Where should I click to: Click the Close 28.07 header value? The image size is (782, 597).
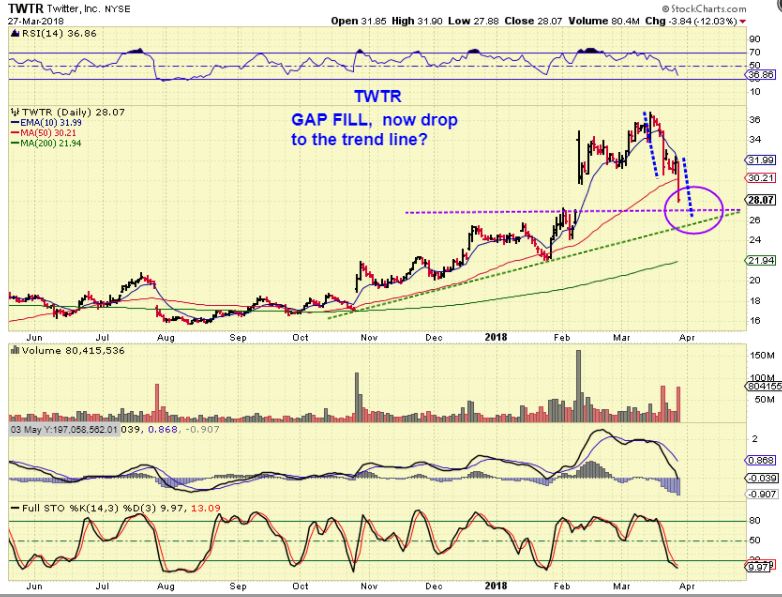(x=533, y=21)
